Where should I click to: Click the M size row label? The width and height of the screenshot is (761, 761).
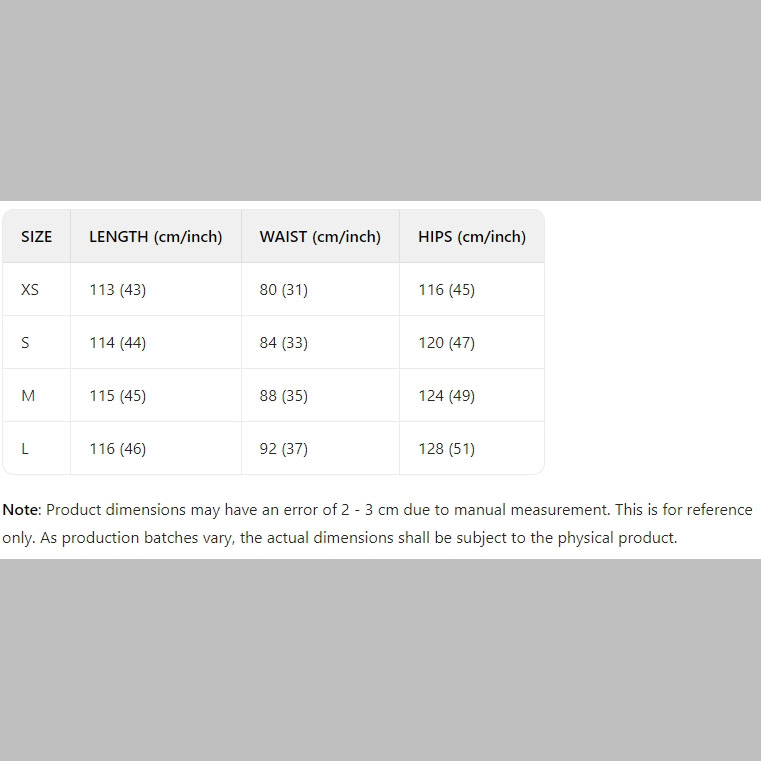28,396
